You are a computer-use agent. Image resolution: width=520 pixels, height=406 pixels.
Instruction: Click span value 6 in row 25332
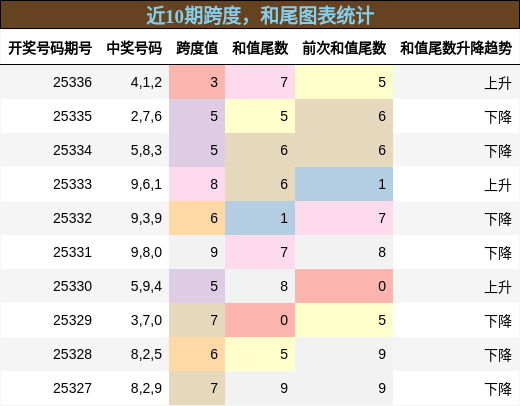(x=197, y=218)
